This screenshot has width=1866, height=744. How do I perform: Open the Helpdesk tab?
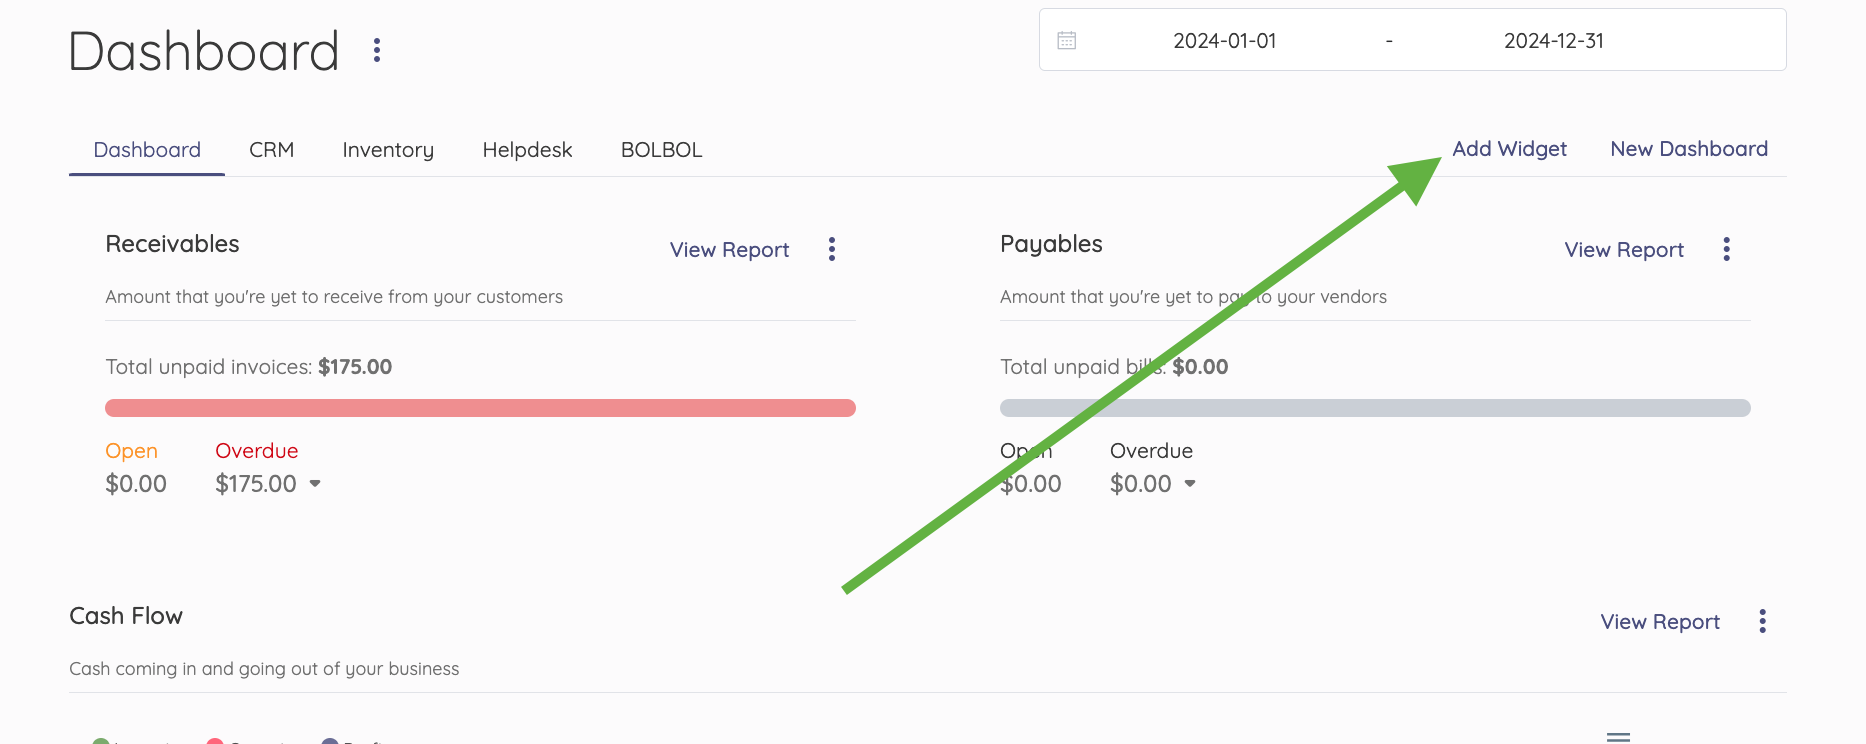pos(527,150)
